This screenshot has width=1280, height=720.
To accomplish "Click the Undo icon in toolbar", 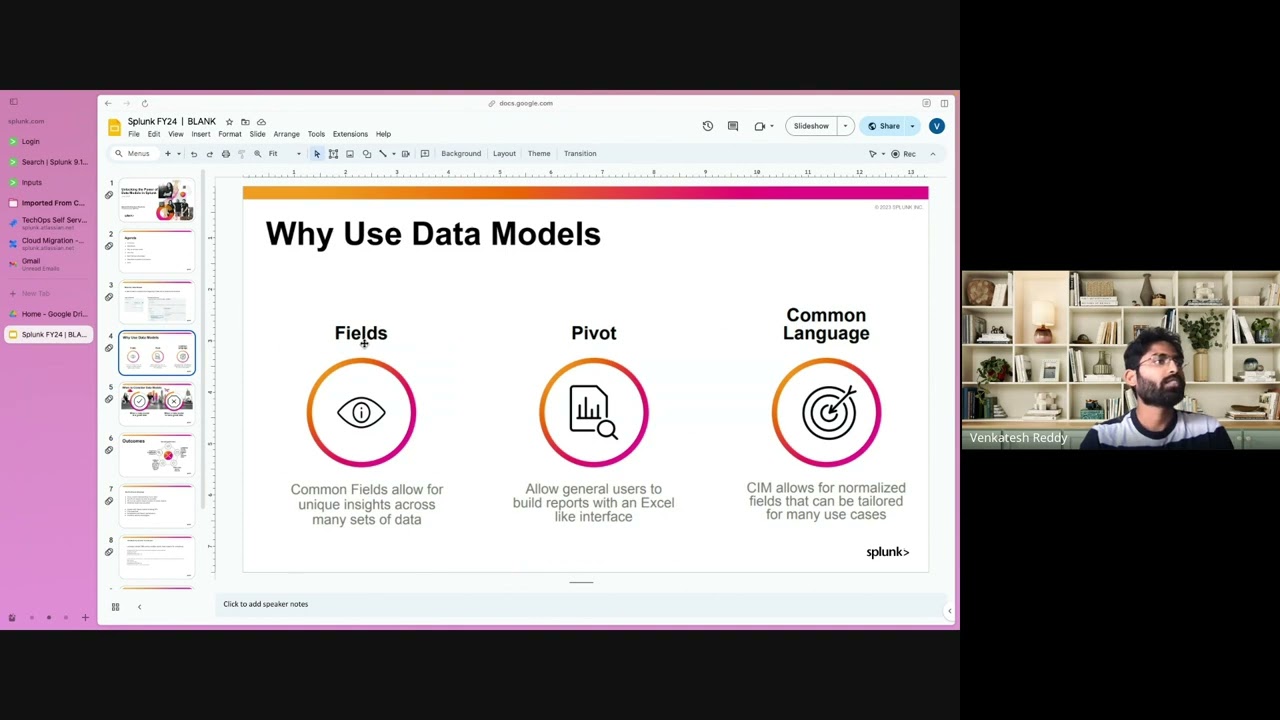I will [x=194, y=154].
